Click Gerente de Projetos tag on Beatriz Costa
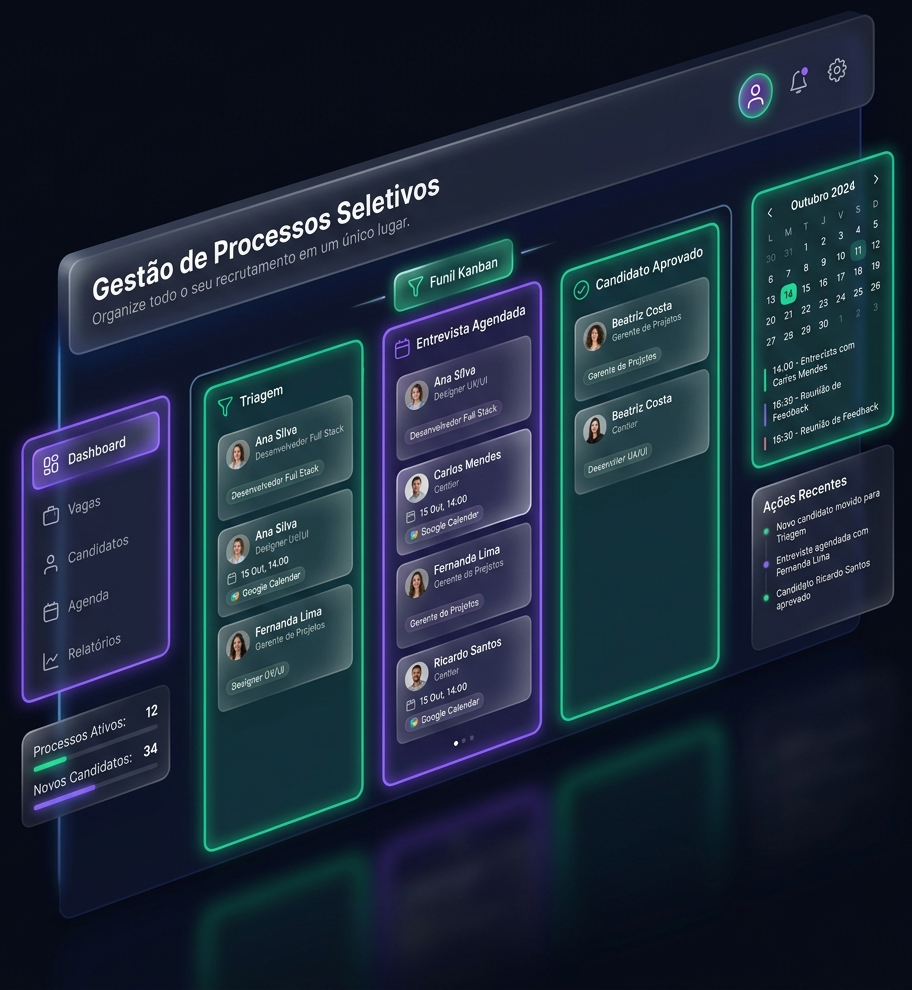 pos(621,366)
